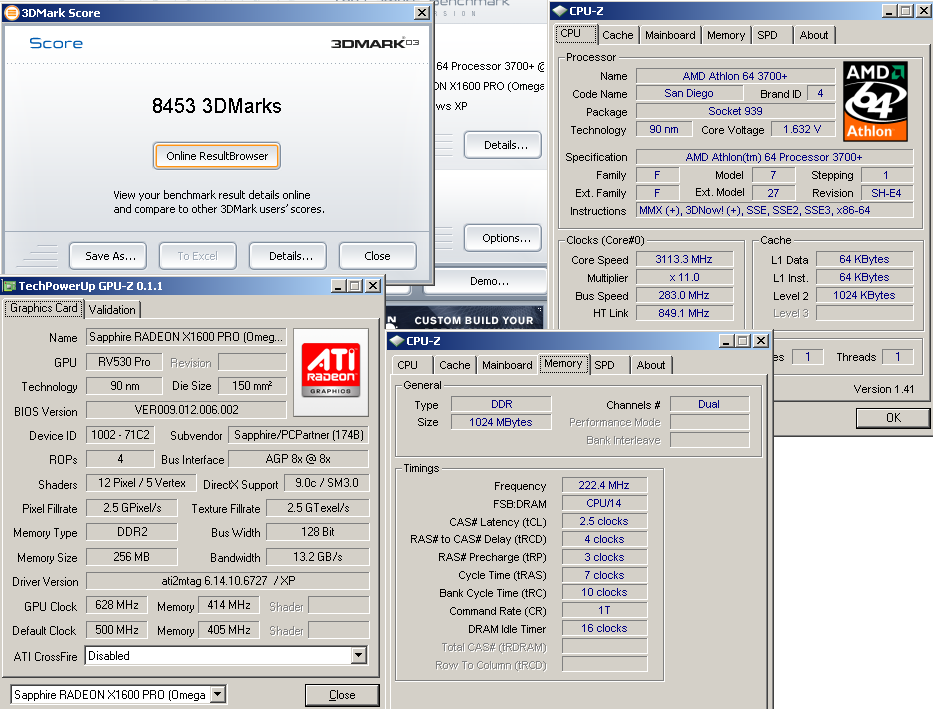Click the memory Frequency 222.4 MHz value
This screenshot has height=709, width=933.
(x=604, y=485)
